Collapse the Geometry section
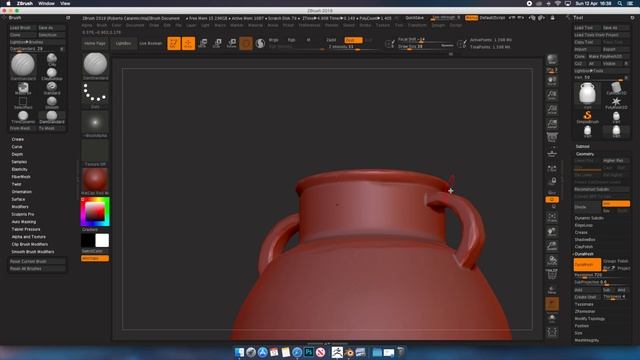Screen dimensions: 640x360 coord(585,154)
